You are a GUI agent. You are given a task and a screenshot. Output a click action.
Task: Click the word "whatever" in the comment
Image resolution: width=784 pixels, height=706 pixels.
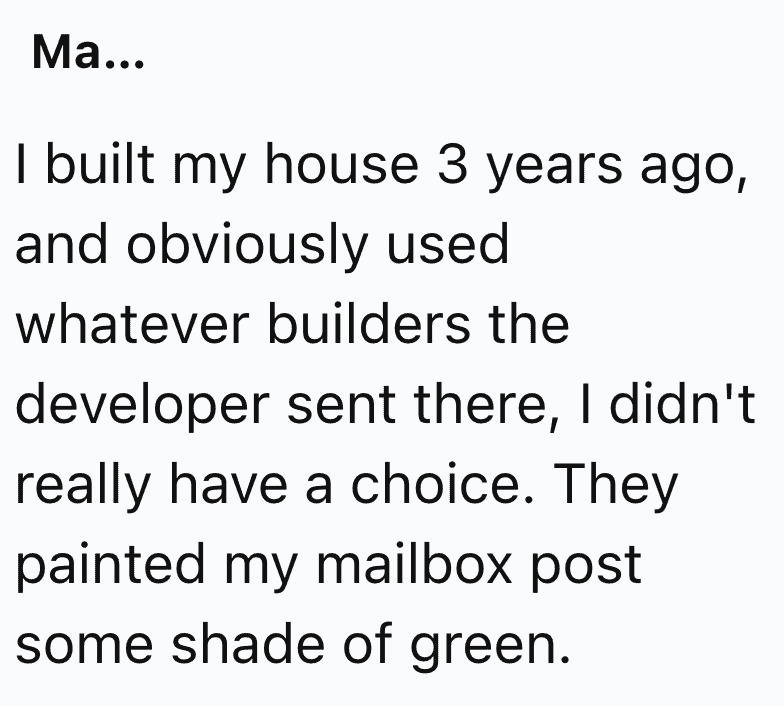[x=132, y=324]
